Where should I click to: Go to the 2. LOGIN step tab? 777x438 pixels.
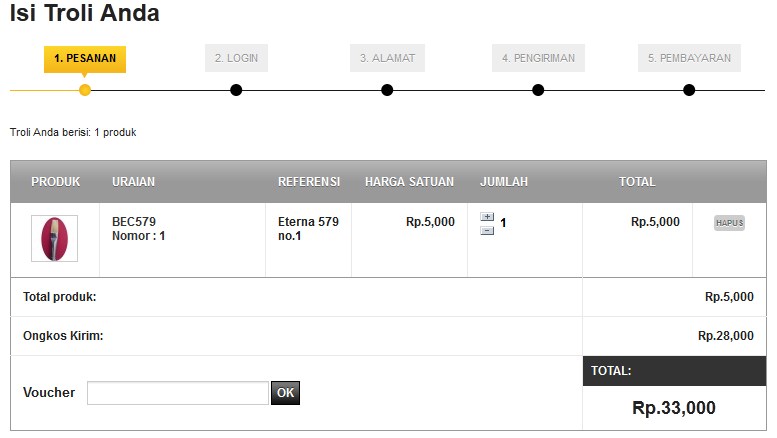[236, 58]
